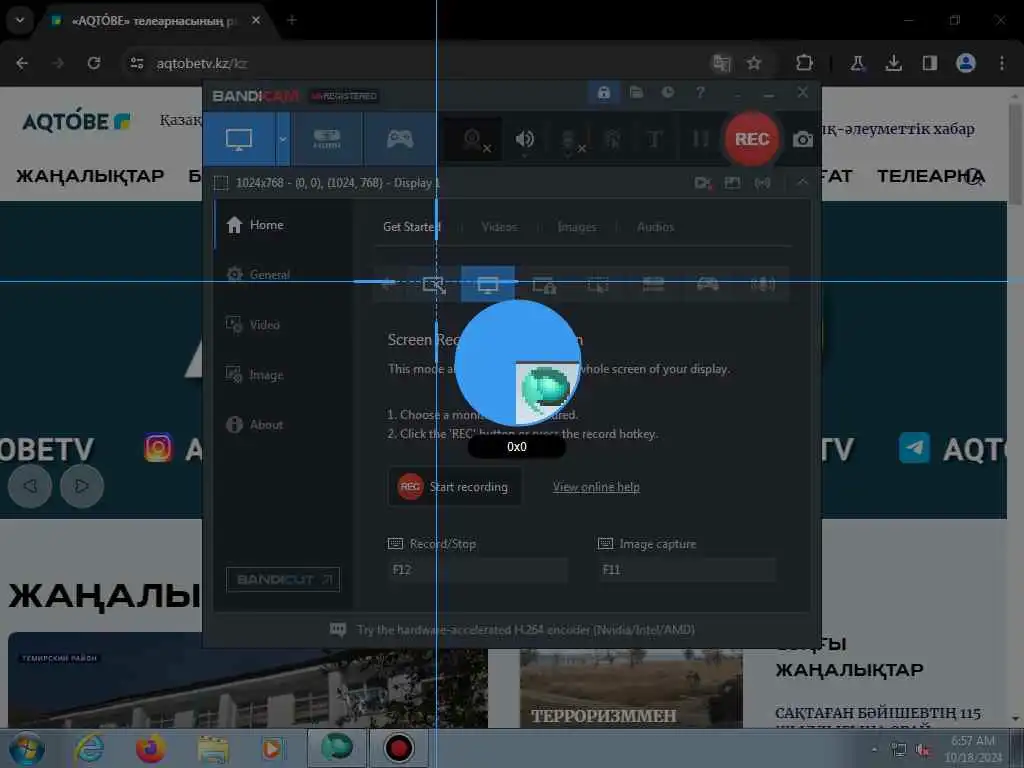Click the AQTOBE website logo
Screen dimensions: 1024x768
[x=77, y=121]
